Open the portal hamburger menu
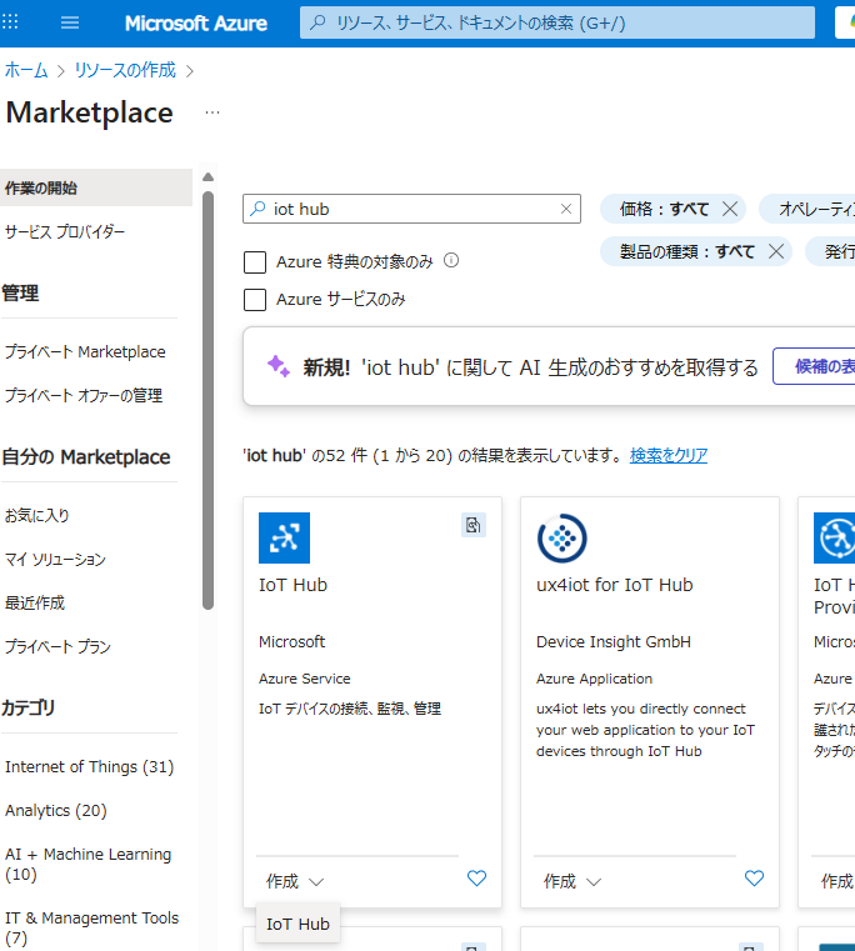The image size is (855, 951). [x=70, y=22]
